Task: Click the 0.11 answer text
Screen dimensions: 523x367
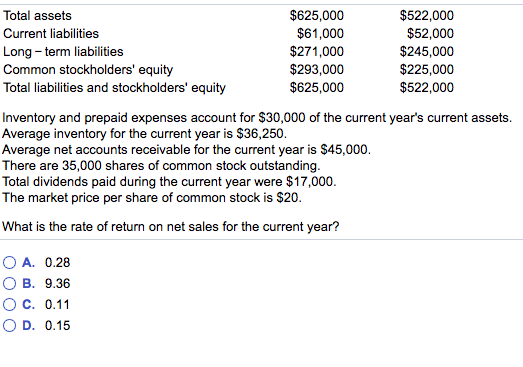Action: tap(57, 305)
